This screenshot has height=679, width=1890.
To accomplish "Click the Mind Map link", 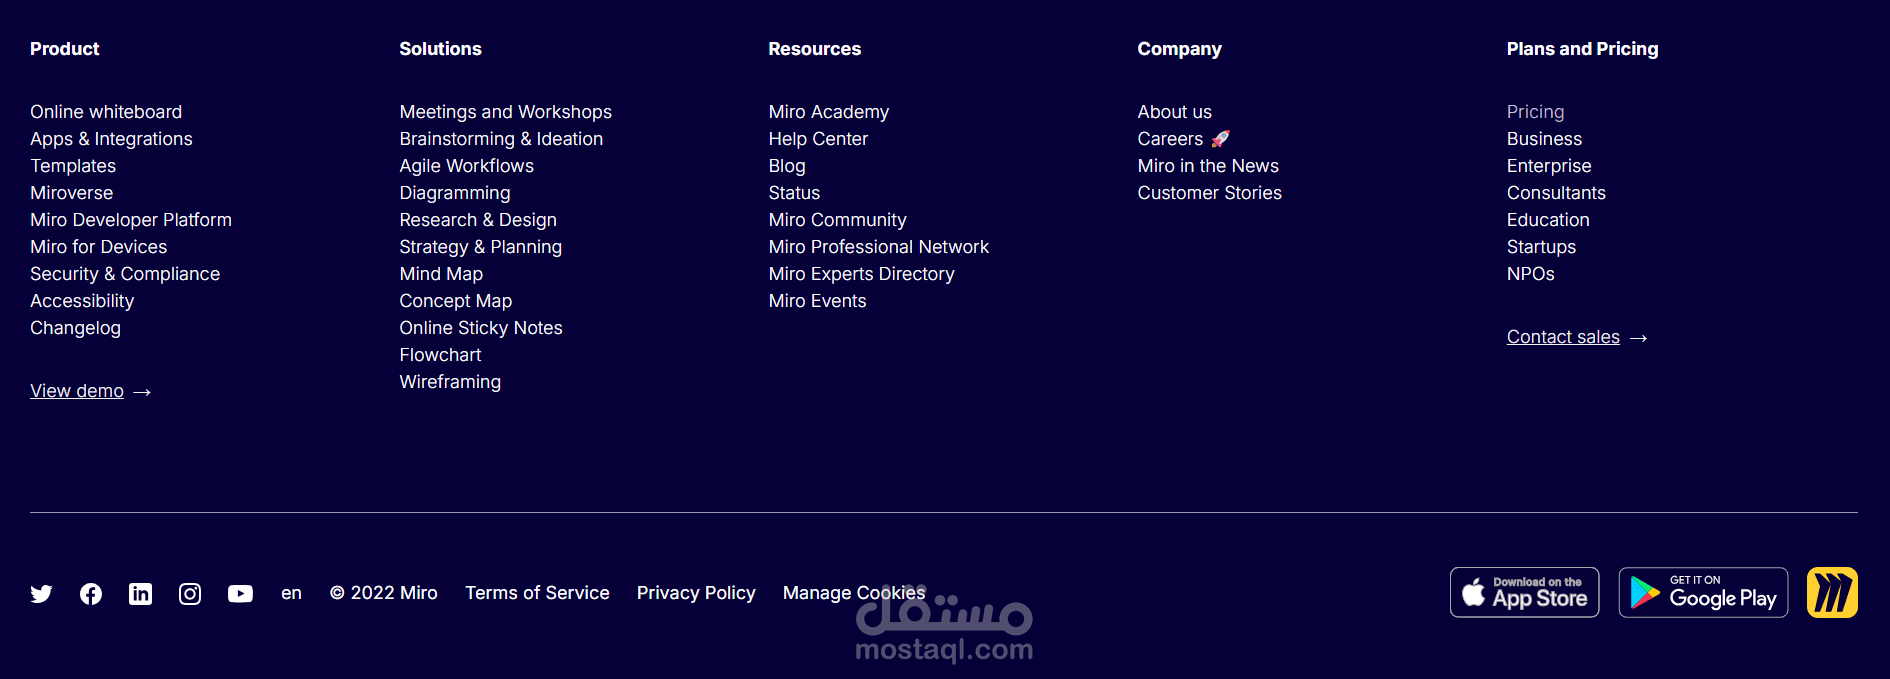I will pos(441,274).
